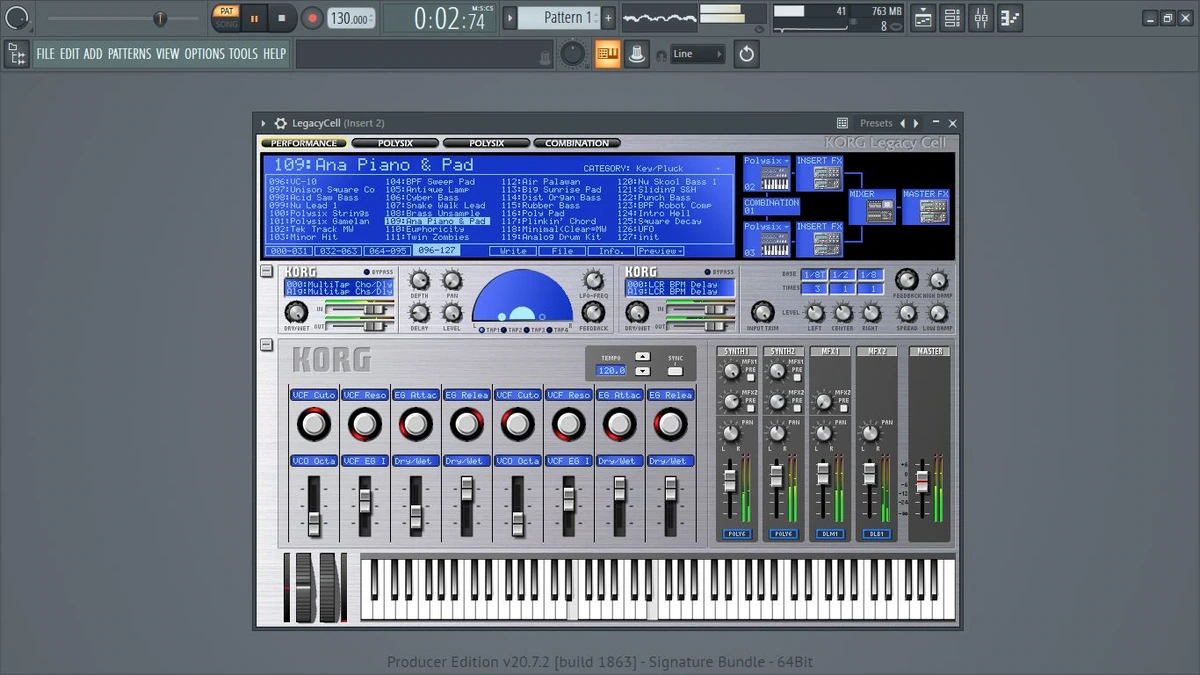Select program 110:Euphoricity in the list
The height and width of the screenshot is (675, 1200).
(426, 229)
